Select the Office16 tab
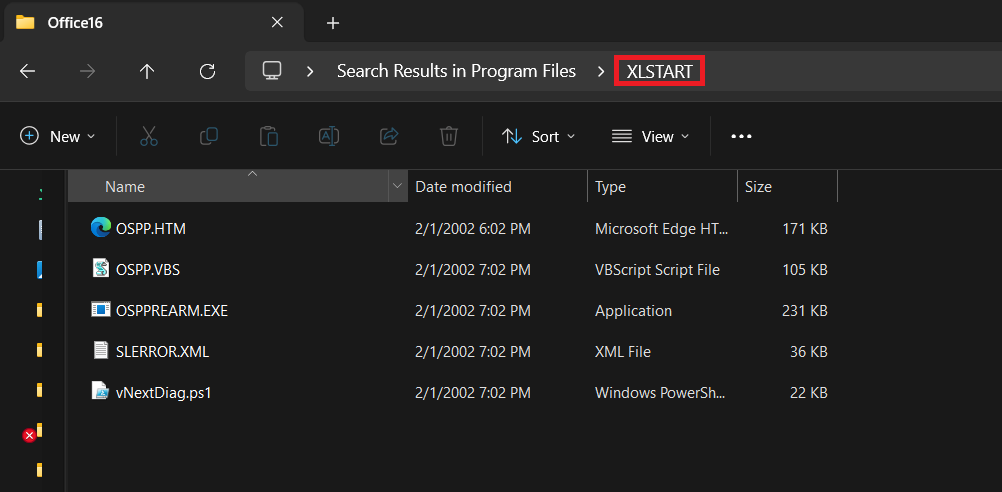The height and width of the screenshot is (492, 1002). [152, 23]
